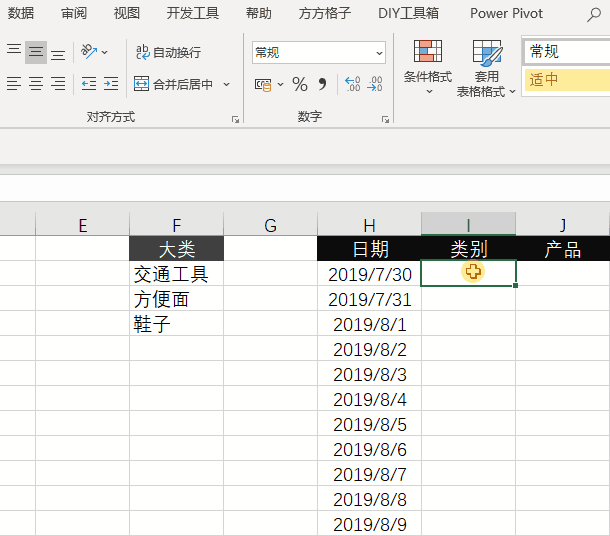Select the 2019/8/8 date cell
The width and height of the screenshot is (610, 536).
pyautogui.click(x=369, y=498)
